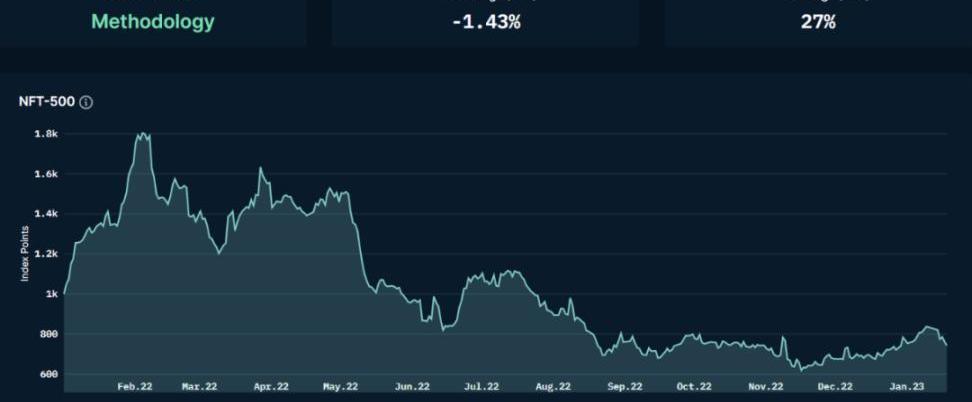Select the Nov.22 x-axis label
The width and height of the screenshot is (972, 402).
click(765, 386)
